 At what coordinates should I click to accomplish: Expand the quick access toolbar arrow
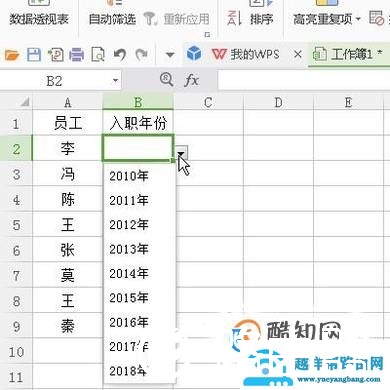coord(170,54)
